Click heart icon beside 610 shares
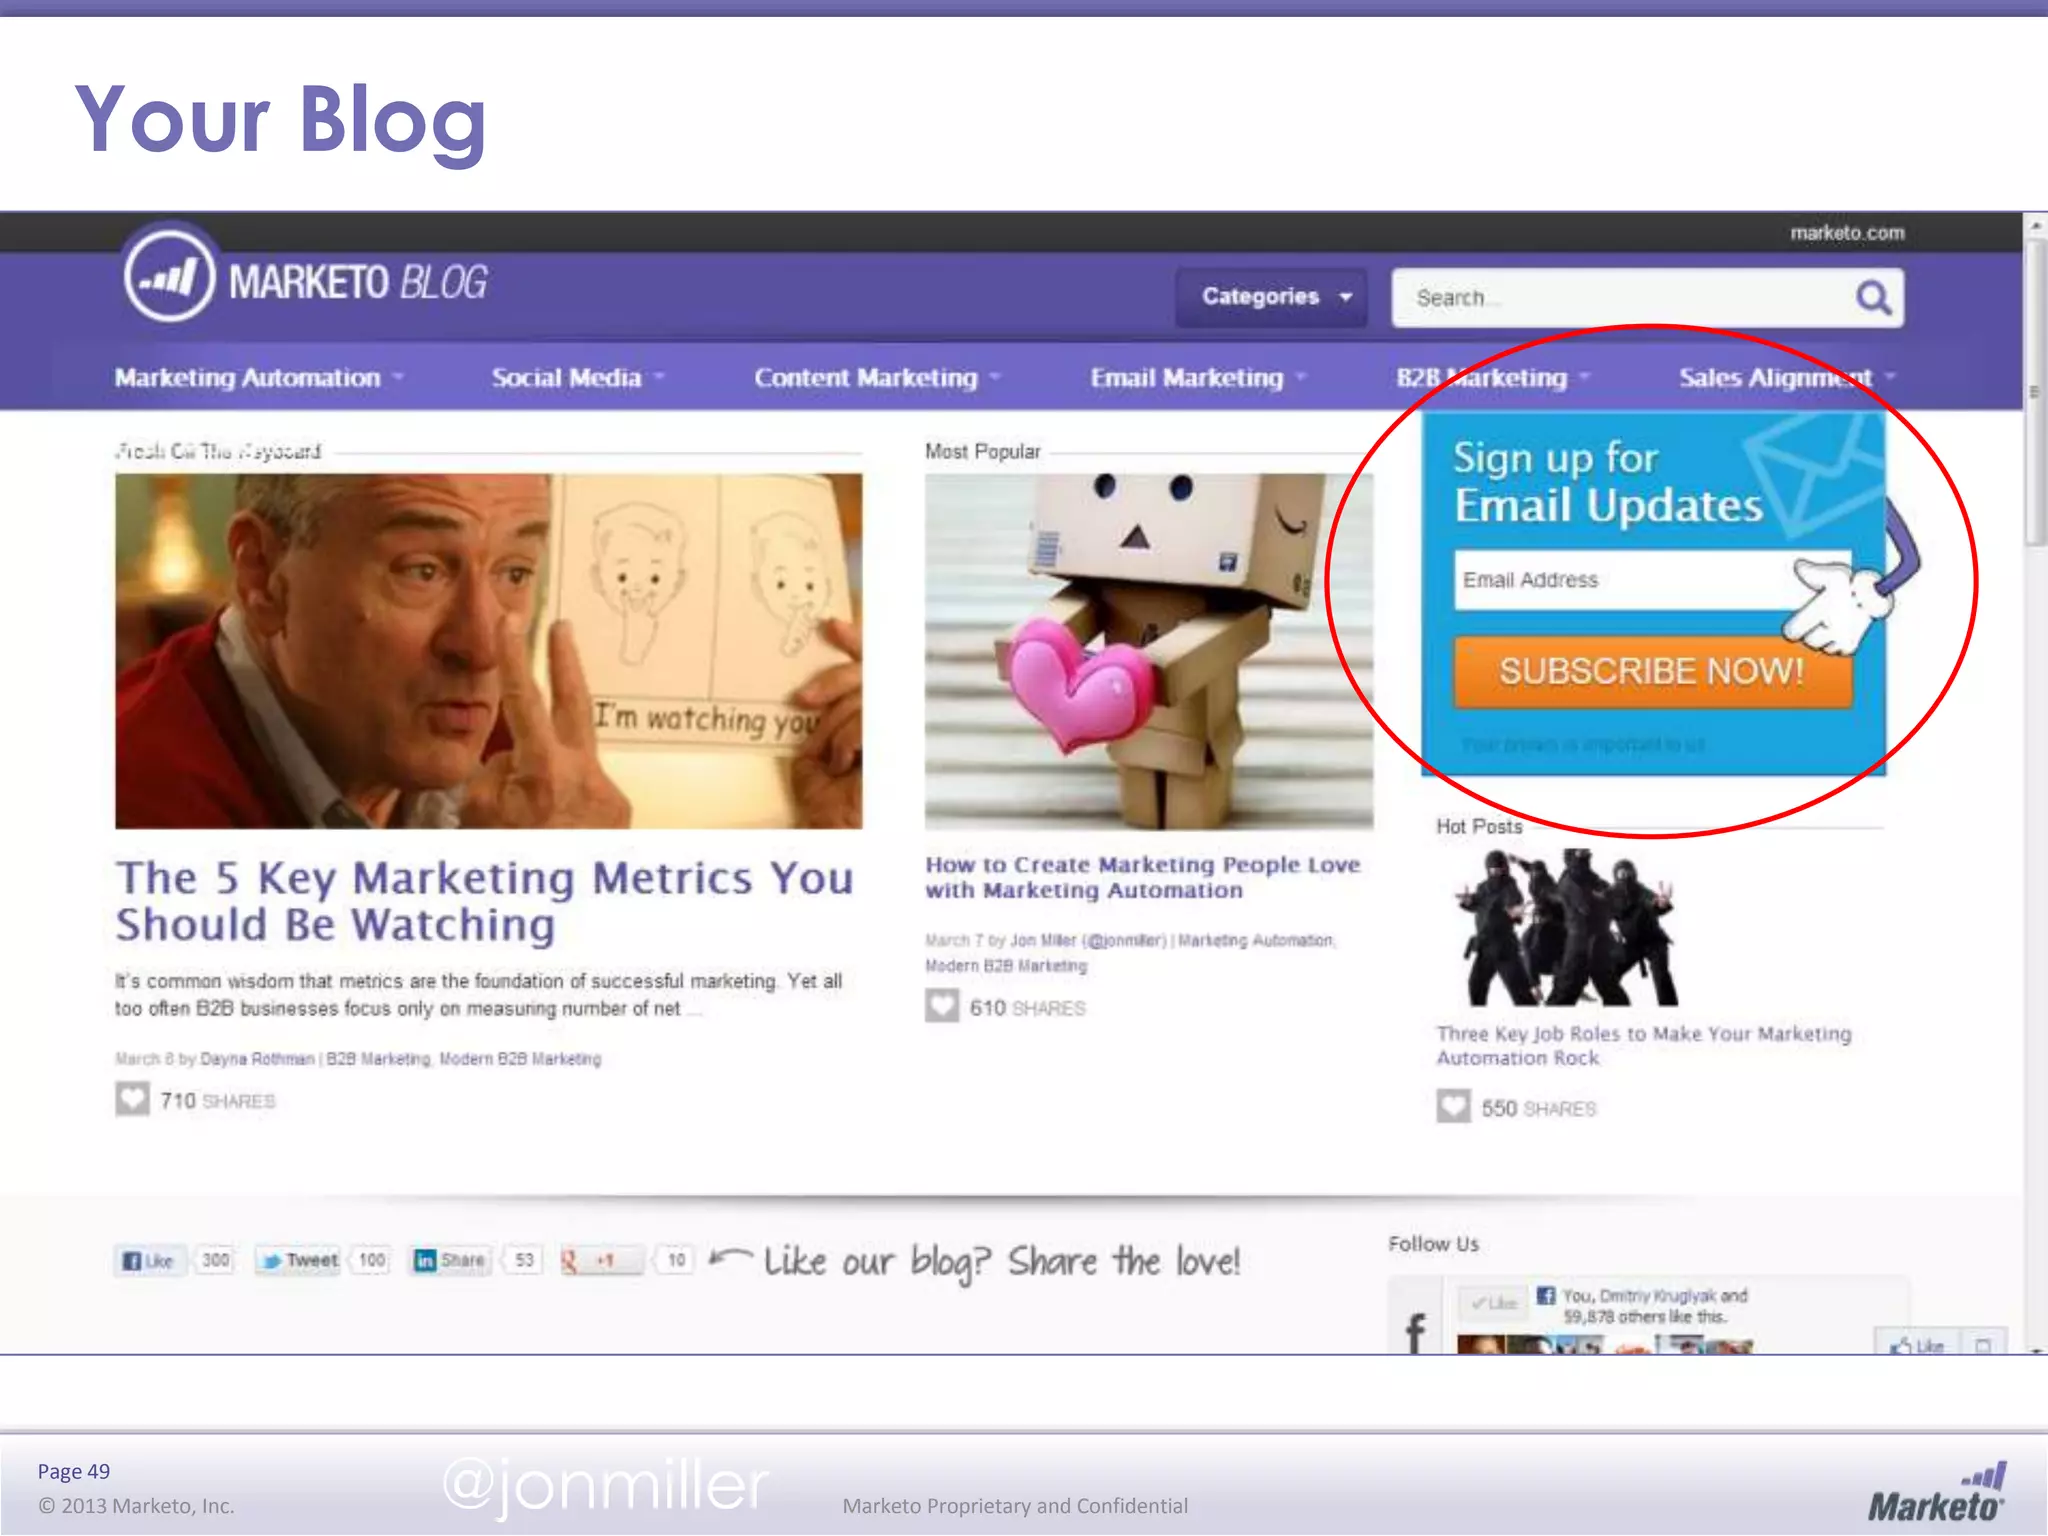2048x1536 pixels. (x=942, y=1007)
